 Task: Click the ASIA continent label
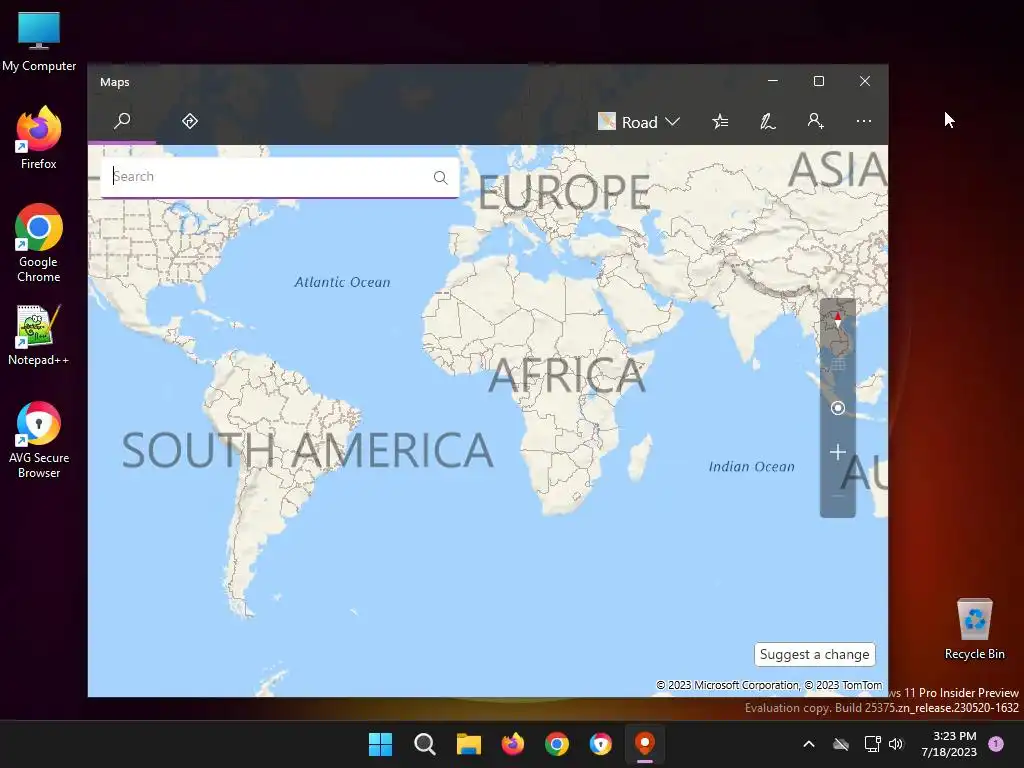tap(838, 170)
